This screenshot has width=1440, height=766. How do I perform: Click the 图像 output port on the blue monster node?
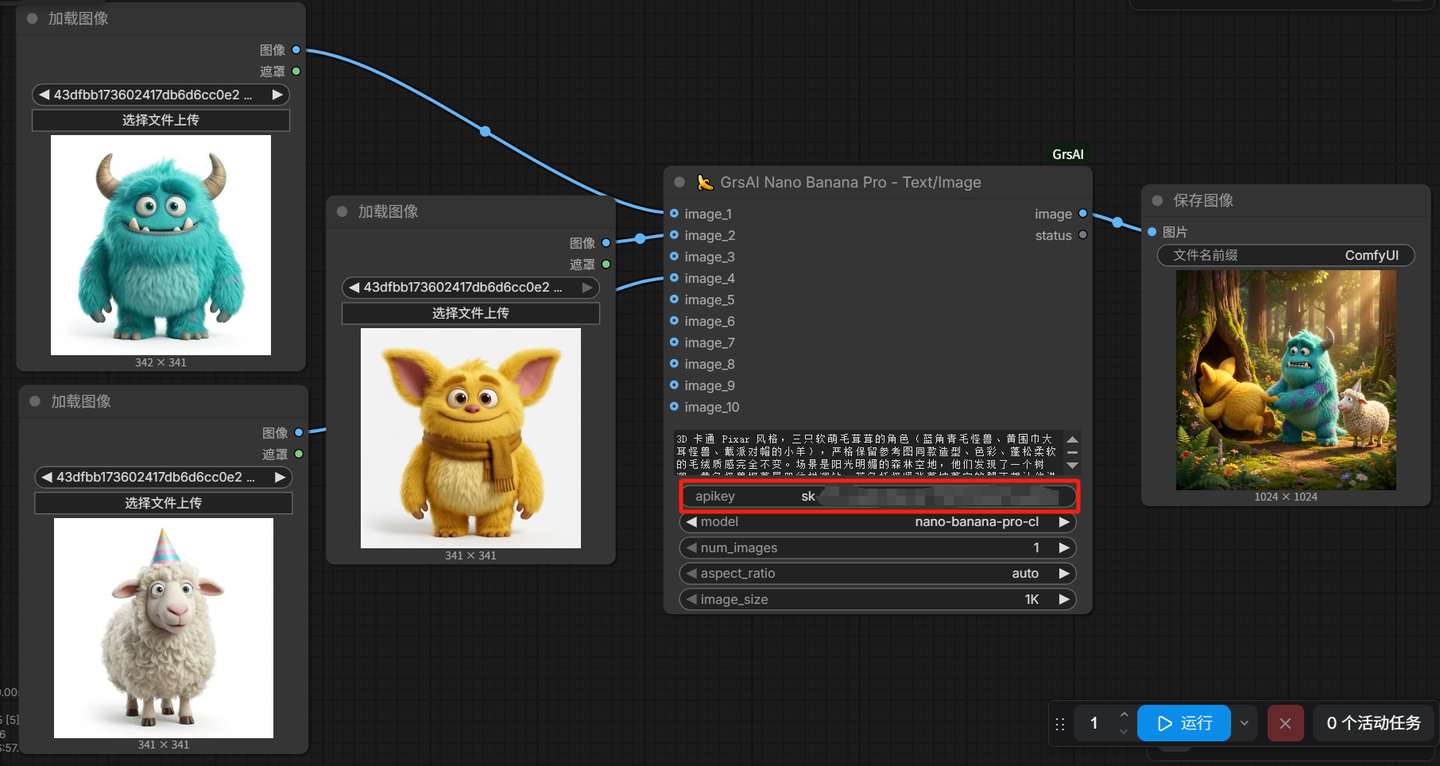296,50
